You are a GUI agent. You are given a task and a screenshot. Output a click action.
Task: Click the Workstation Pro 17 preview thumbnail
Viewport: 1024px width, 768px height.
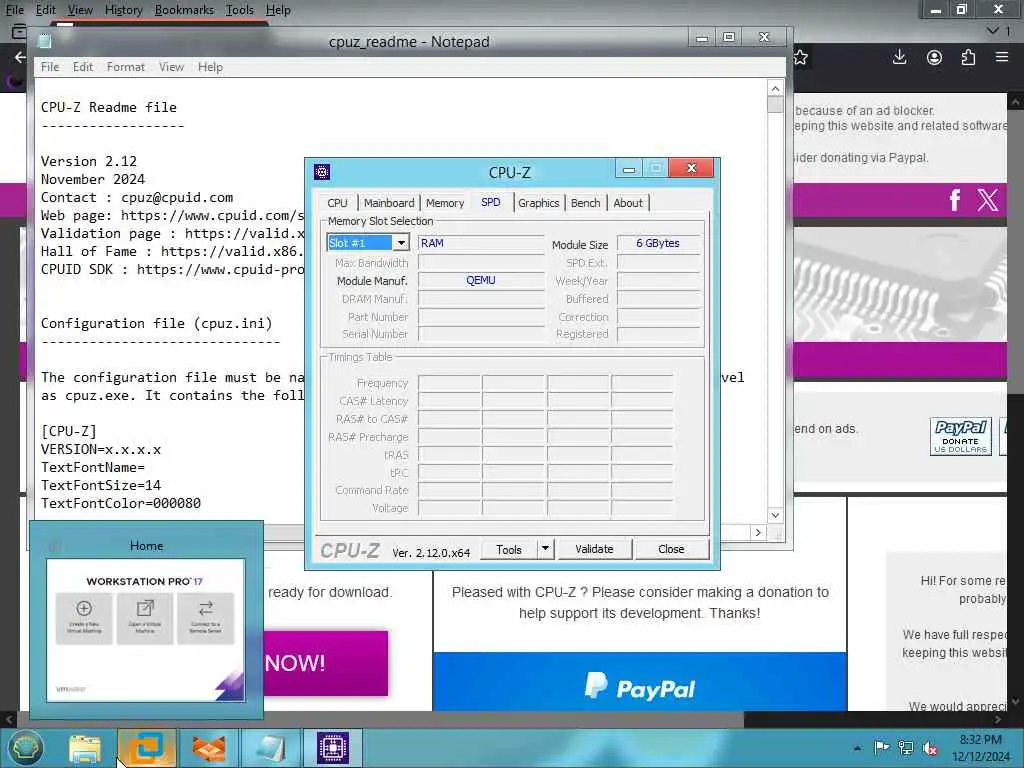click(x=146, y=630)
